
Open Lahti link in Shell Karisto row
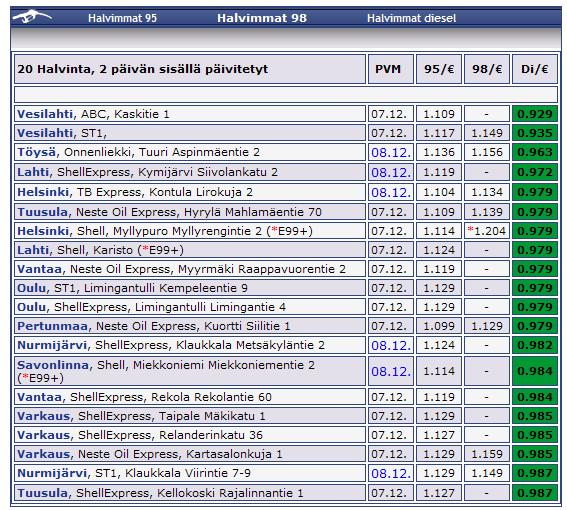(33, 250)
